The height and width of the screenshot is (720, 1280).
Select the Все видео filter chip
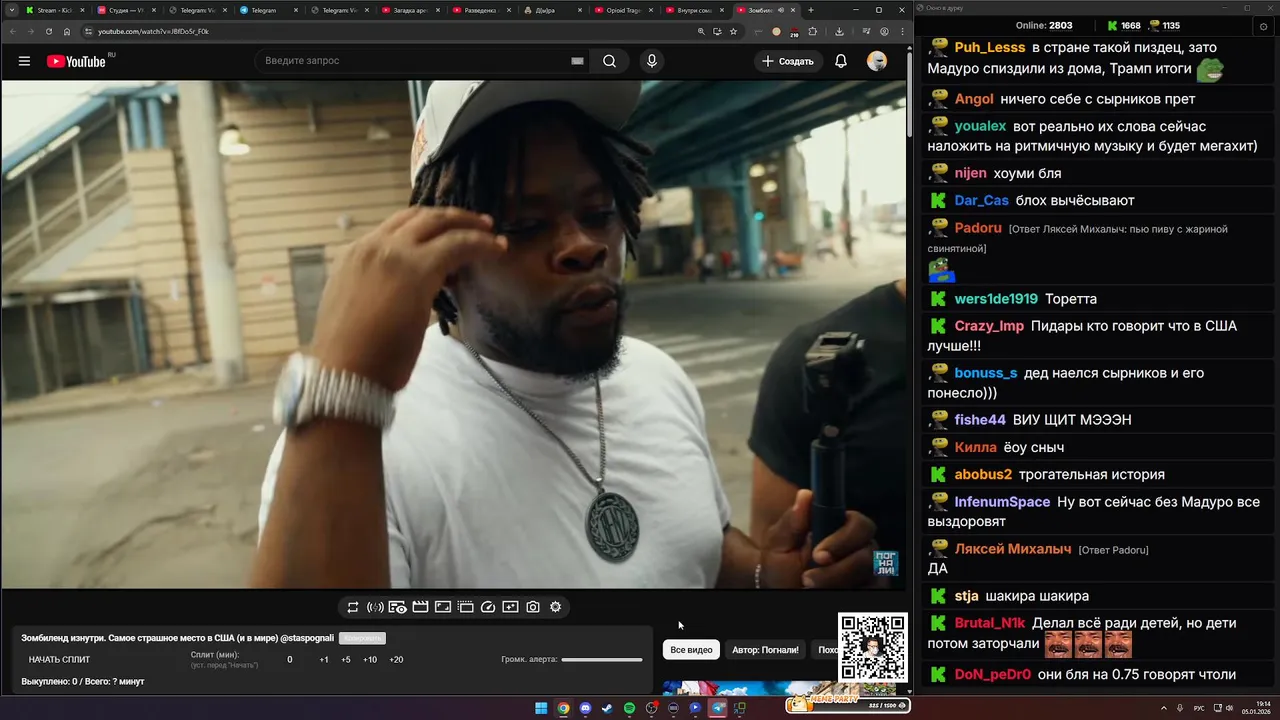pos(691,650)
